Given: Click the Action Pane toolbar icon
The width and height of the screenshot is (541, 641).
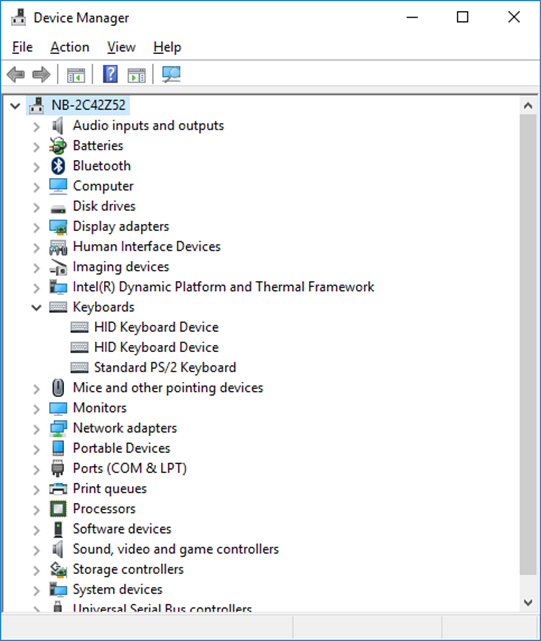Looking at the screenshot, I should (x=137, y=75).
